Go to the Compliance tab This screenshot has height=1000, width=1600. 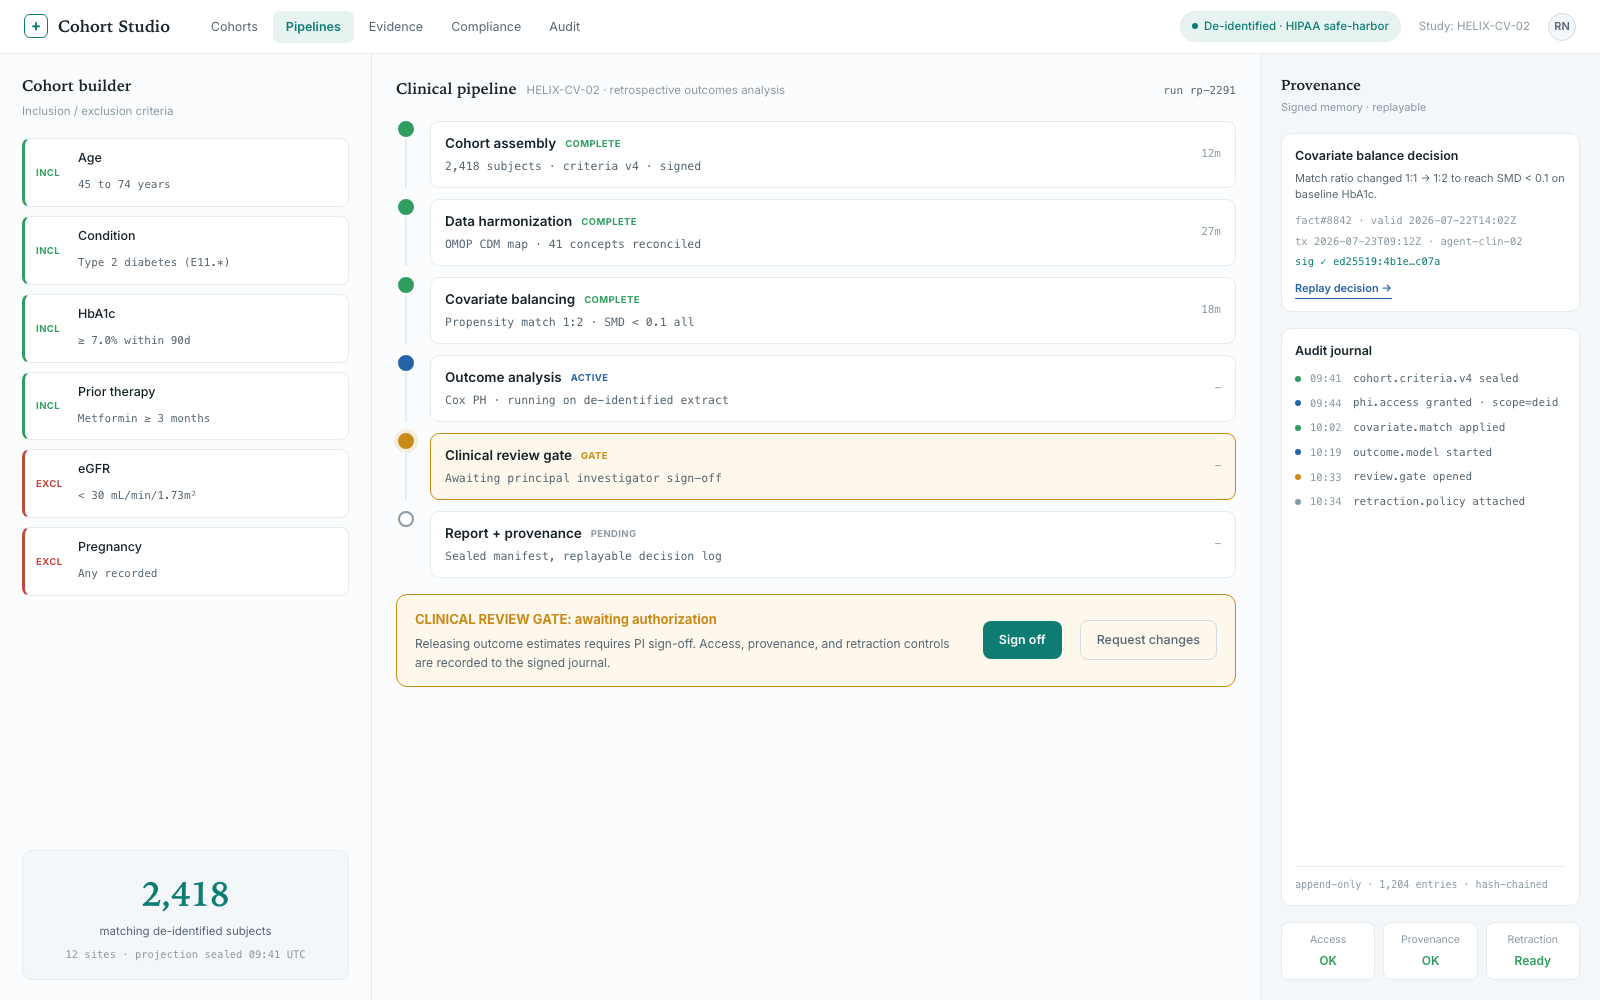486,27
